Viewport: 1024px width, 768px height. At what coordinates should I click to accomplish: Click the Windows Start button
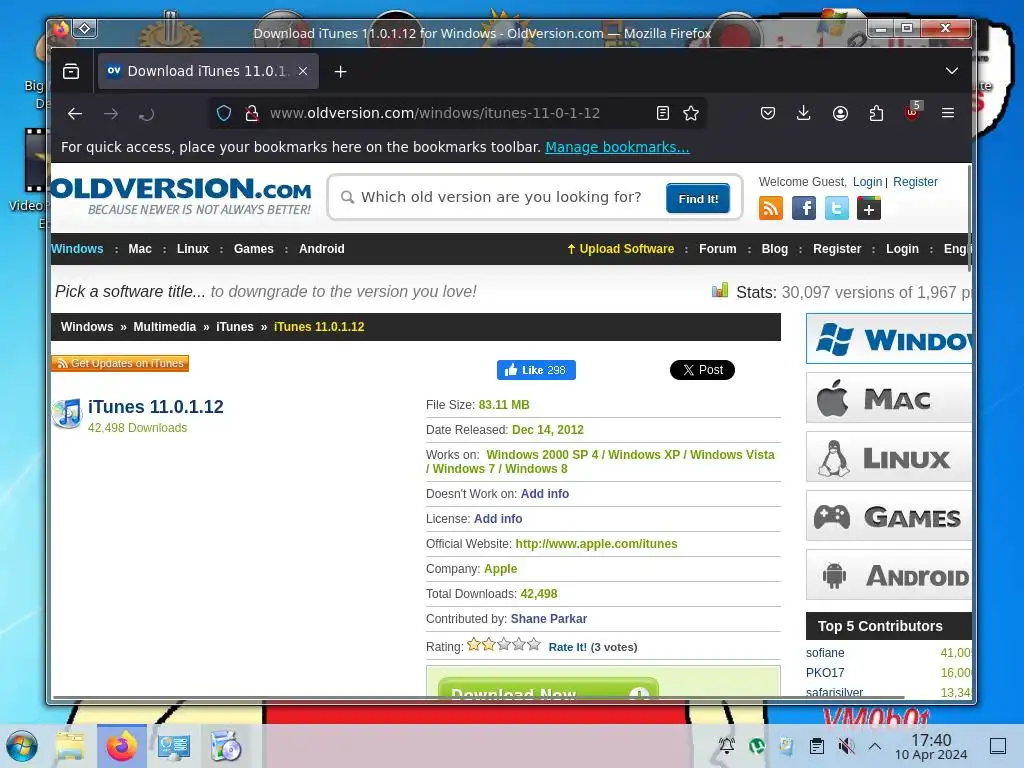[x=22, y=746]
